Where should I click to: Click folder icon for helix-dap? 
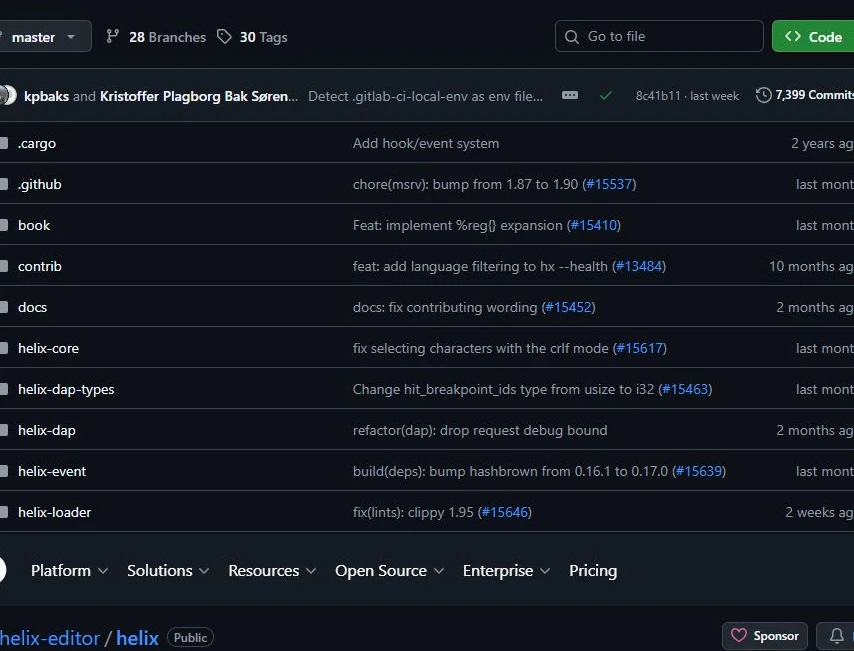point(4,430)
